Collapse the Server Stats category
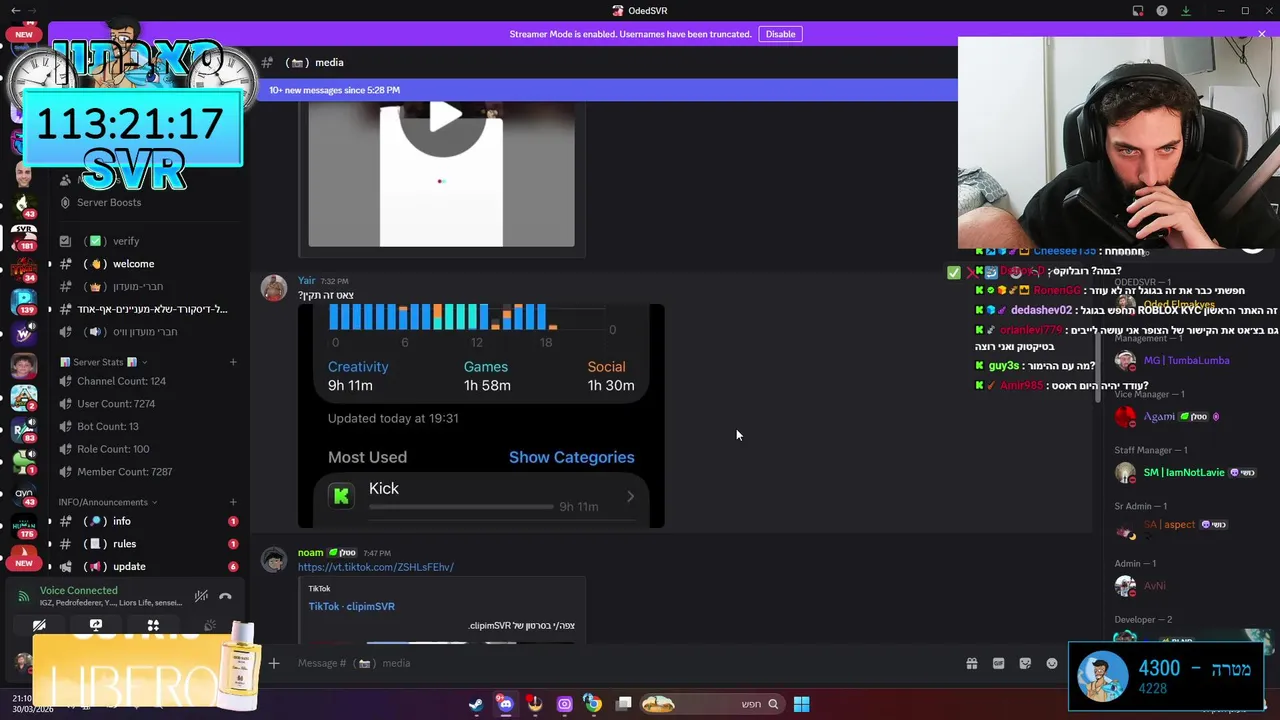 pyautogui.click(x=103, y=362)
